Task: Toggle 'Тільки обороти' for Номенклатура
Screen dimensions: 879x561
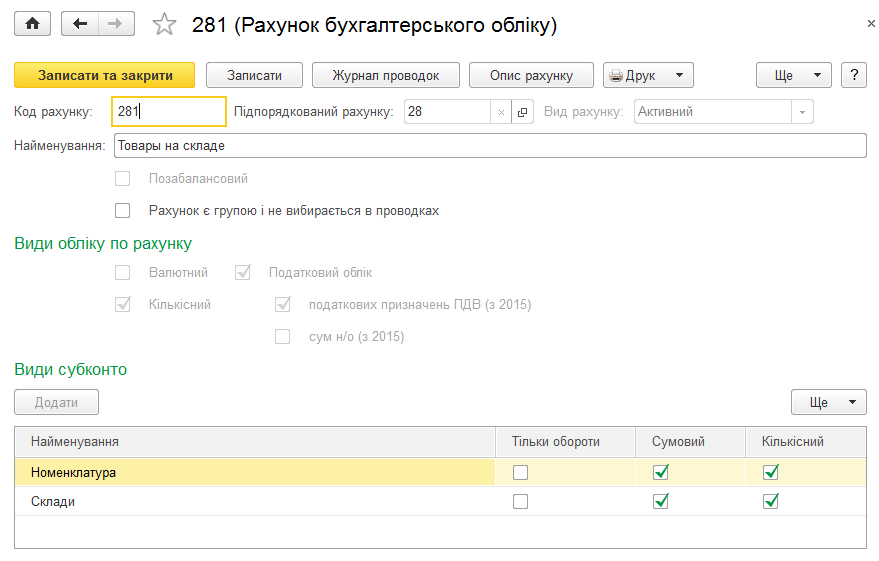Action: tap(520, 472)
